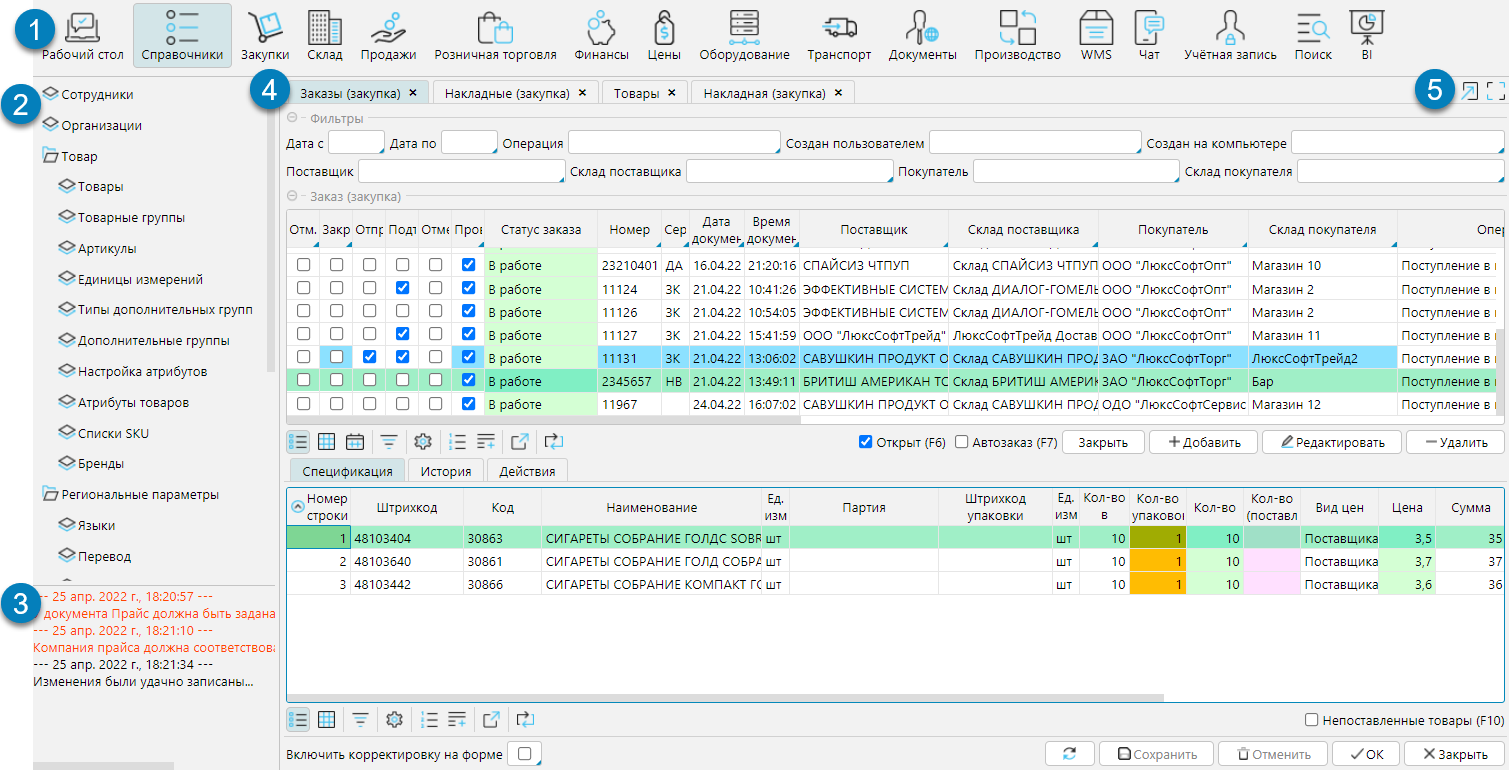Enable the Автозаказ (F7) checkbox

tap(962, 442)
